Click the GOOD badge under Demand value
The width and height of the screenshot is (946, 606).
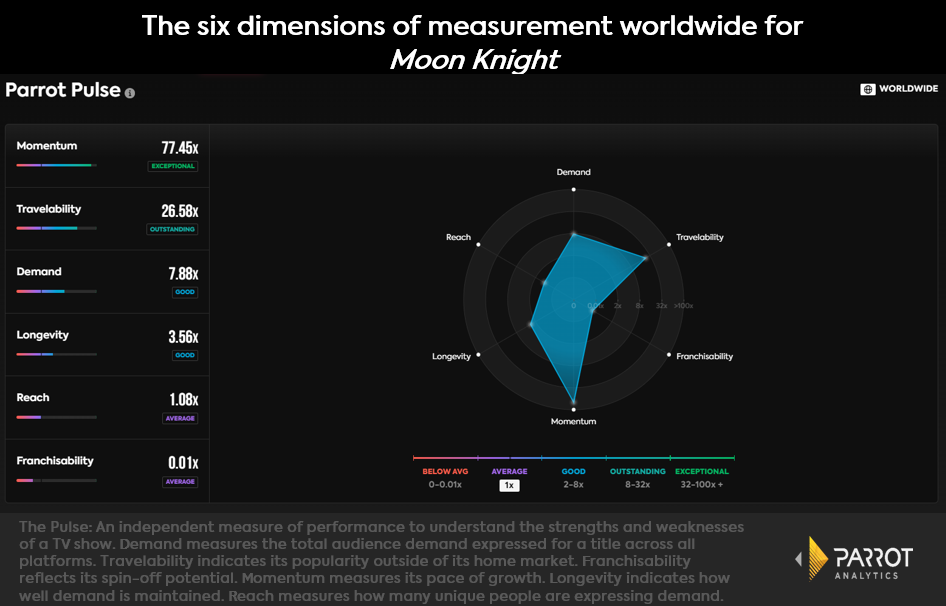tap(185, 292)
